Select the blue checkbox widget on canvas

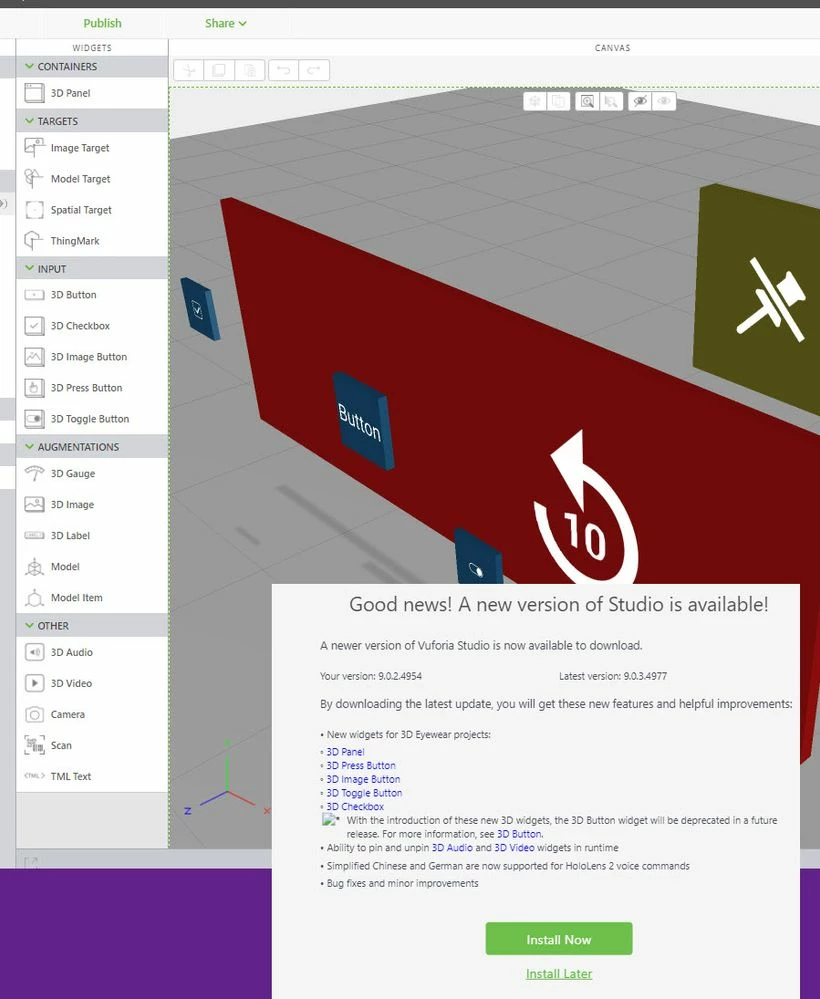(199, 309)
